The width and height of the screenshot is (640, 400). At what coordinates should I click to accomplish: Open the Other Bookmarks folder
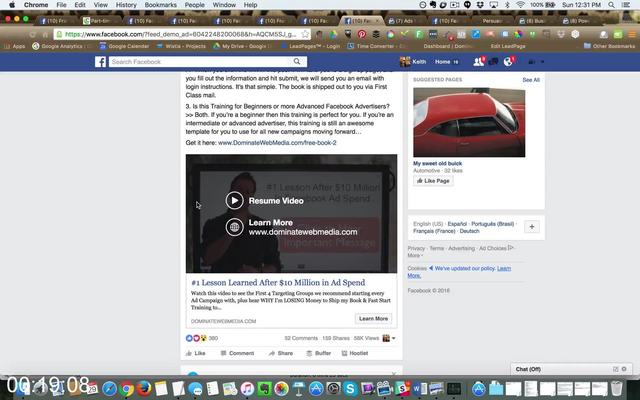pyautogui.click(x=609, y=46)
